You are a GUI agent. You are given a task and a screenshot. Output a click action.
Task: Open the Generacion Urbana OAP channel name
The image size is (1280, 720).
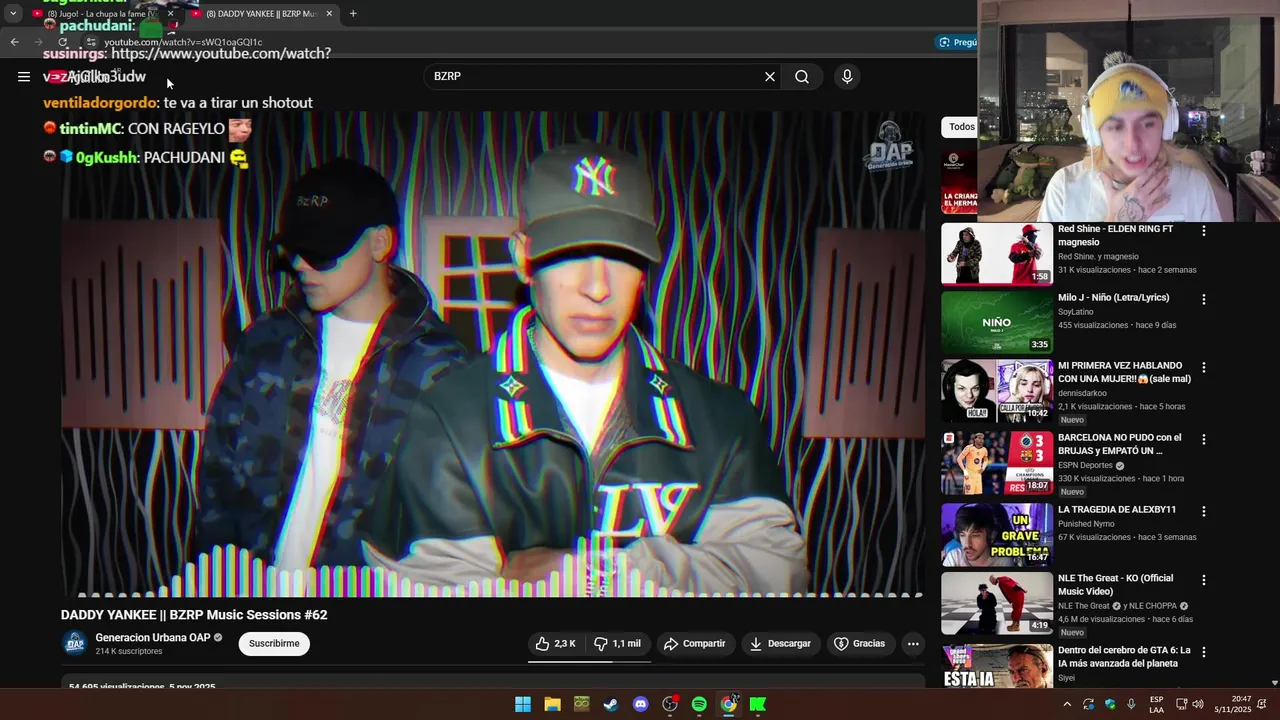click(153, 637)
